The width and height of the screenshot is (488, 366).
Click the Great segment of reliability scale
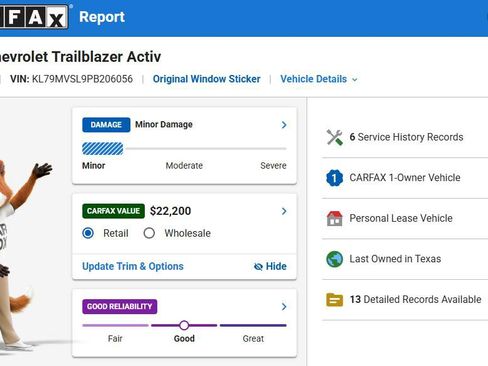pos(253,325)
